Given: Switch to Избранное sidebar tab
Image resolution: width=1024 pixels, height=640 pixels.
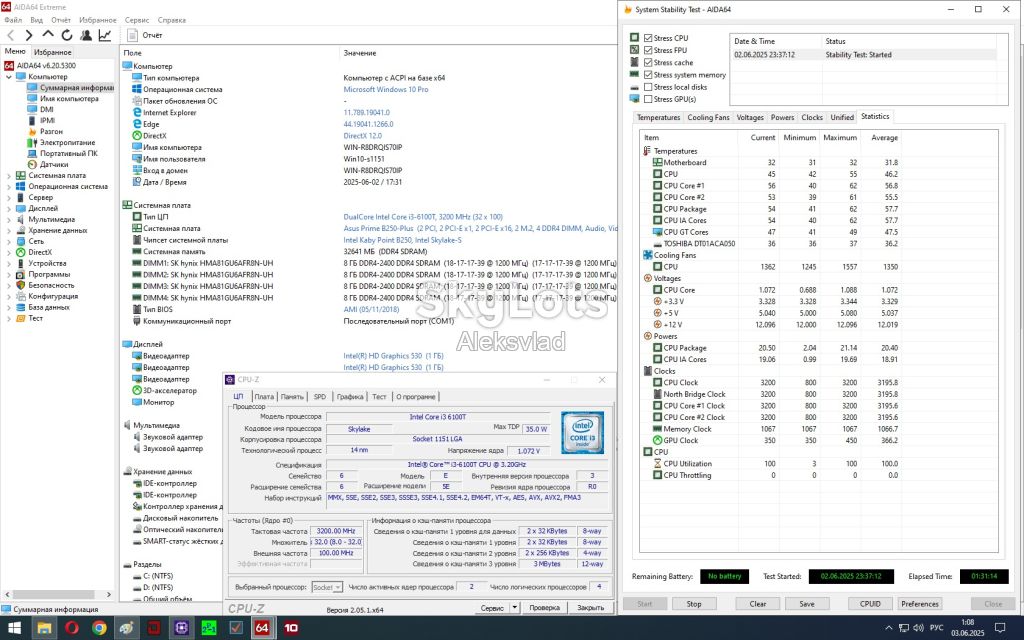Looking at the screenshot, I should (53, 52).
